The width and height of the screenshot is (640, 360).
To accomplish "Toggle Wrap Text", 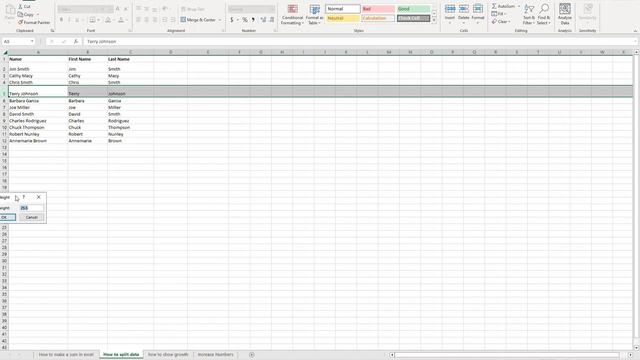I will [193, 9].
